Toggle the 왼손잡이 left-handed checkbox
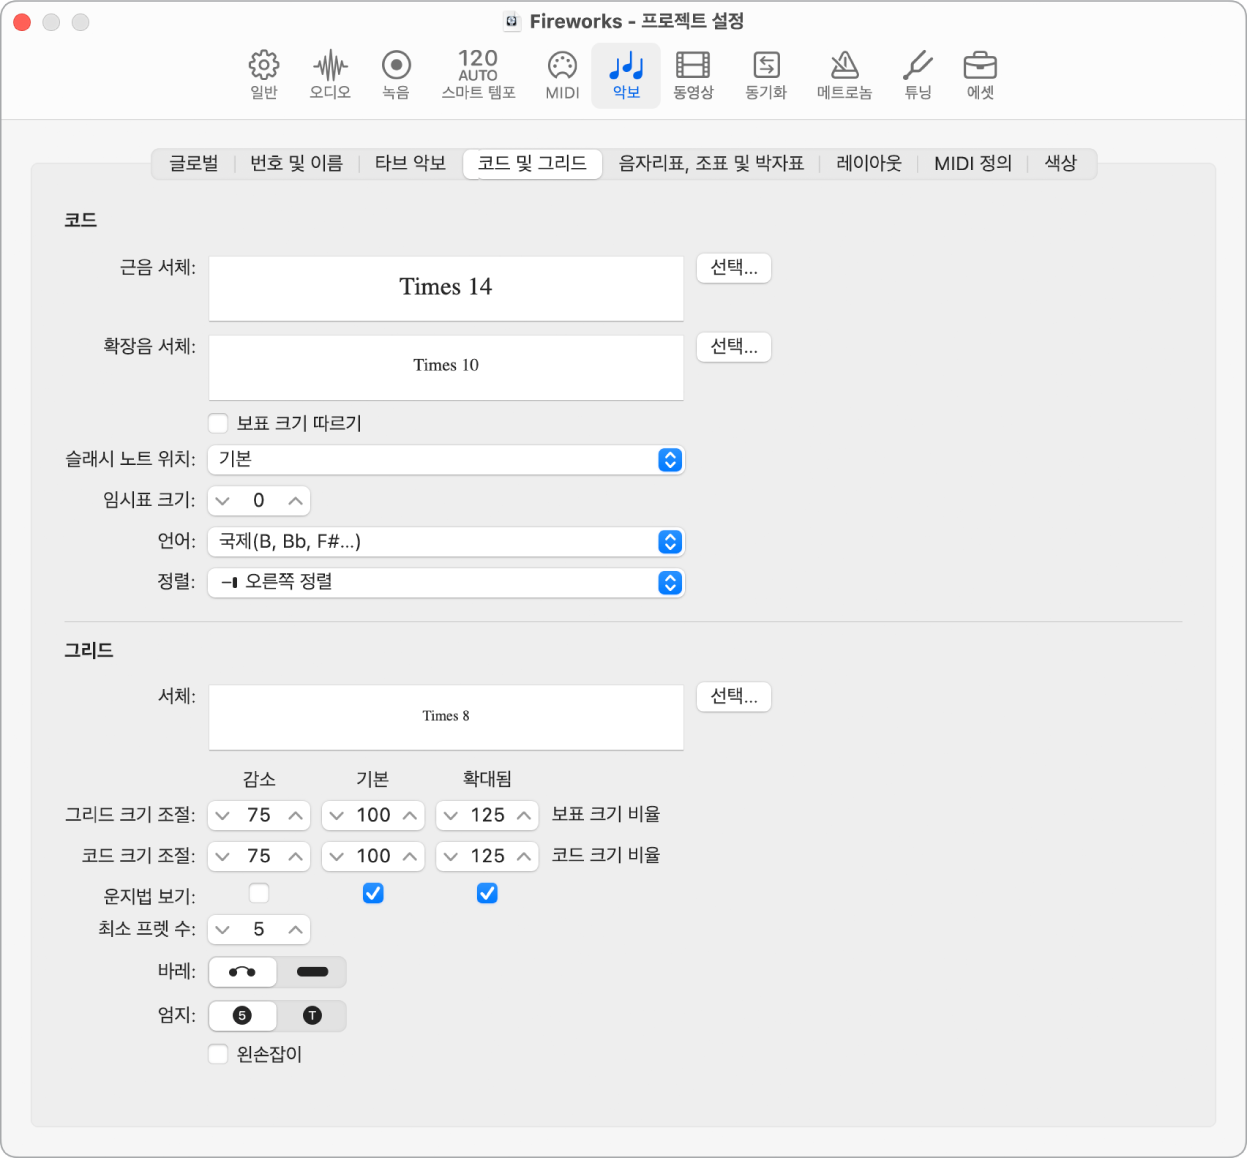 [219, 1054]
